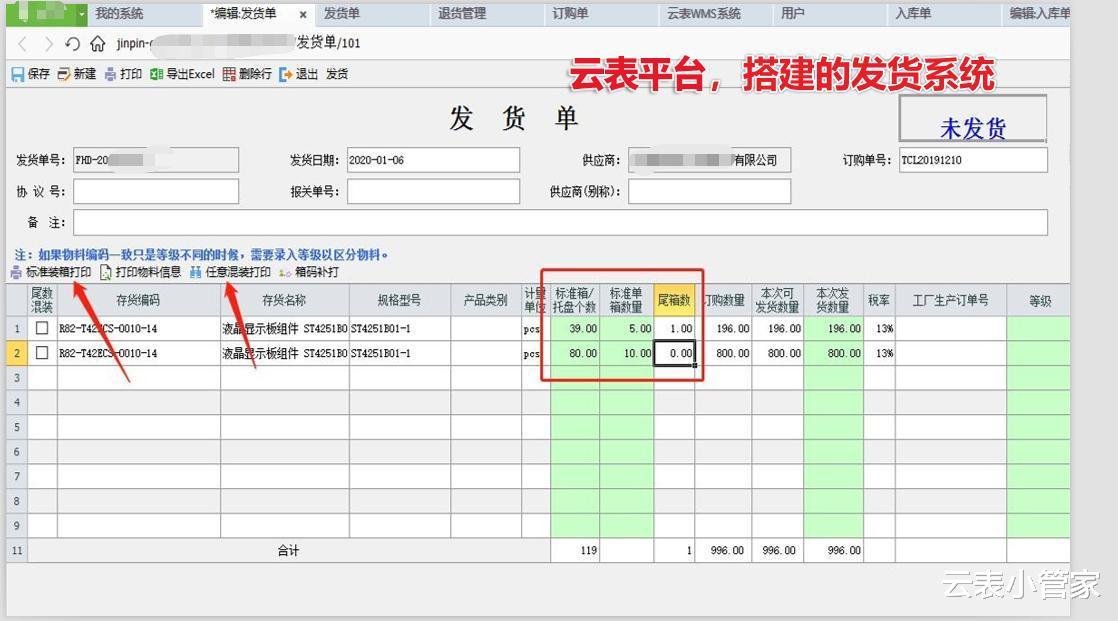Screen dimensions: 1118x621
Task: Tick 尾数混装 checkbox in row 1
Action: pos(42,328)
